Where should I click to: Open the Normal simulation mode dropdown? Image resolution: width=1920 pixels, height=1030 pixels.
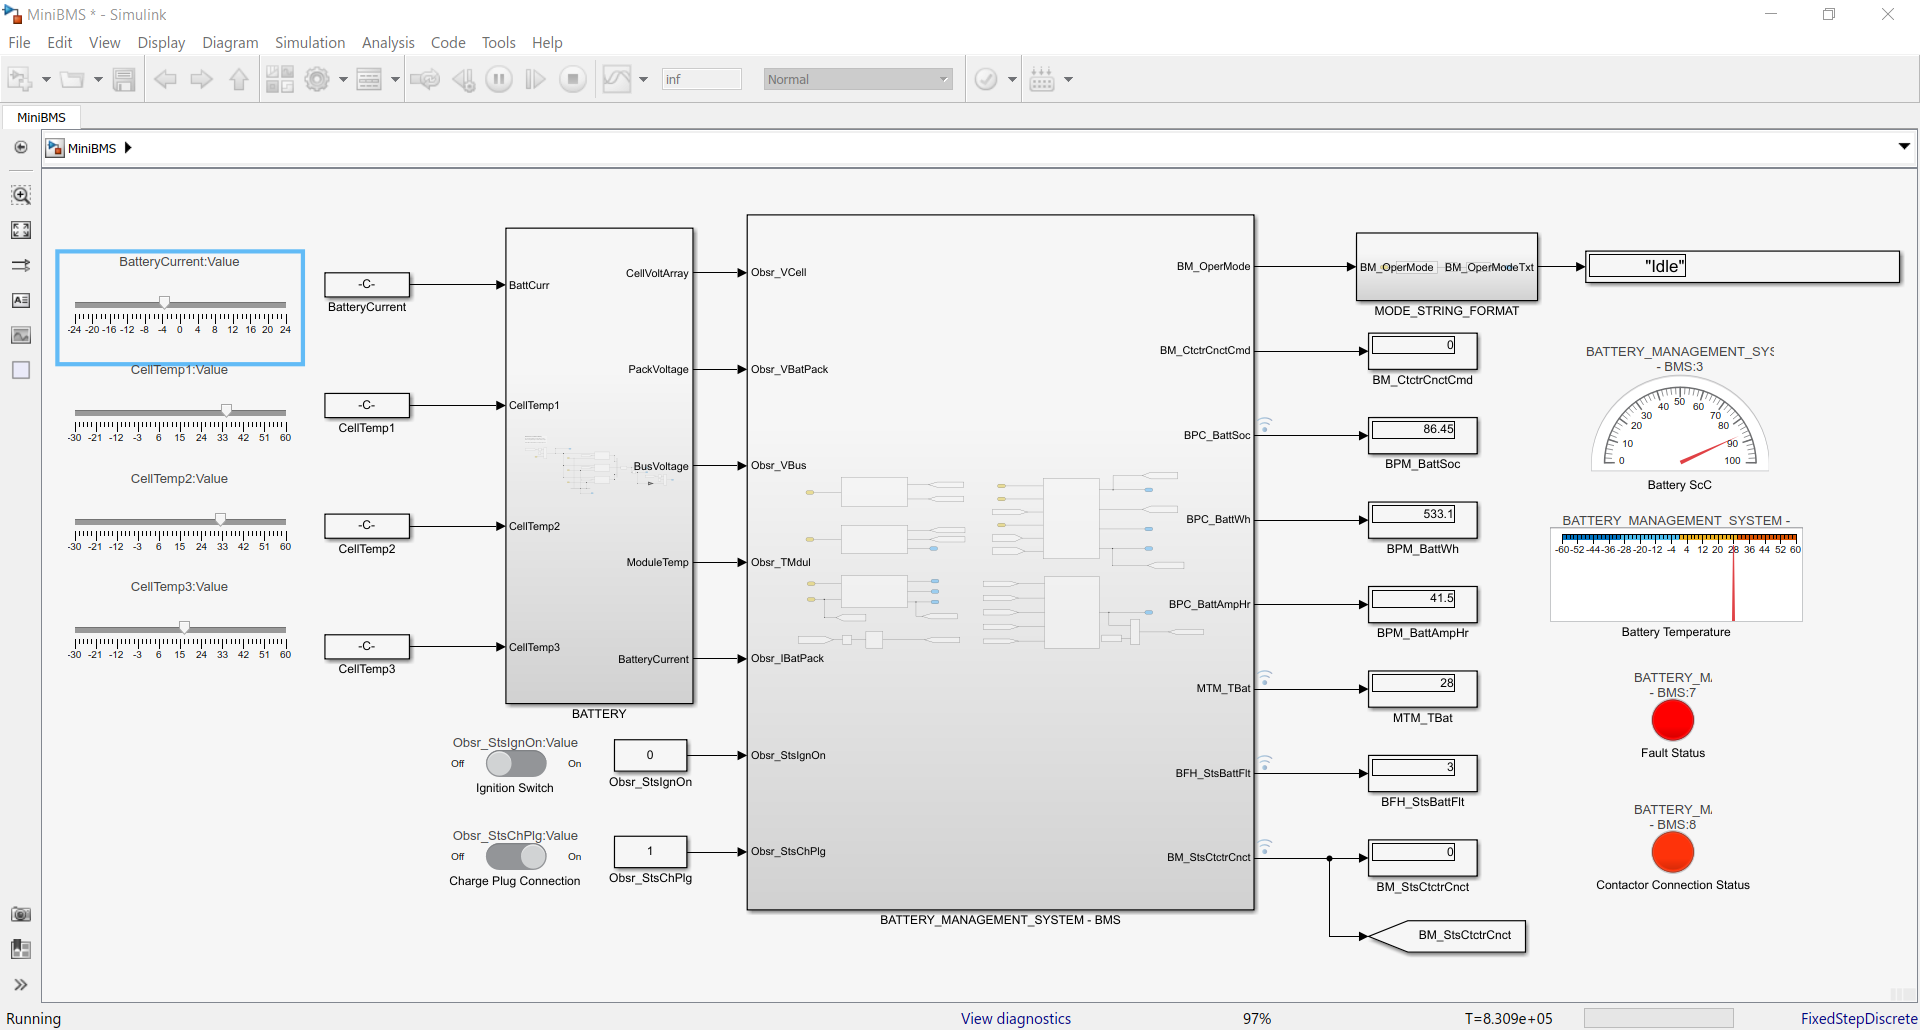[x=858, y=79]
